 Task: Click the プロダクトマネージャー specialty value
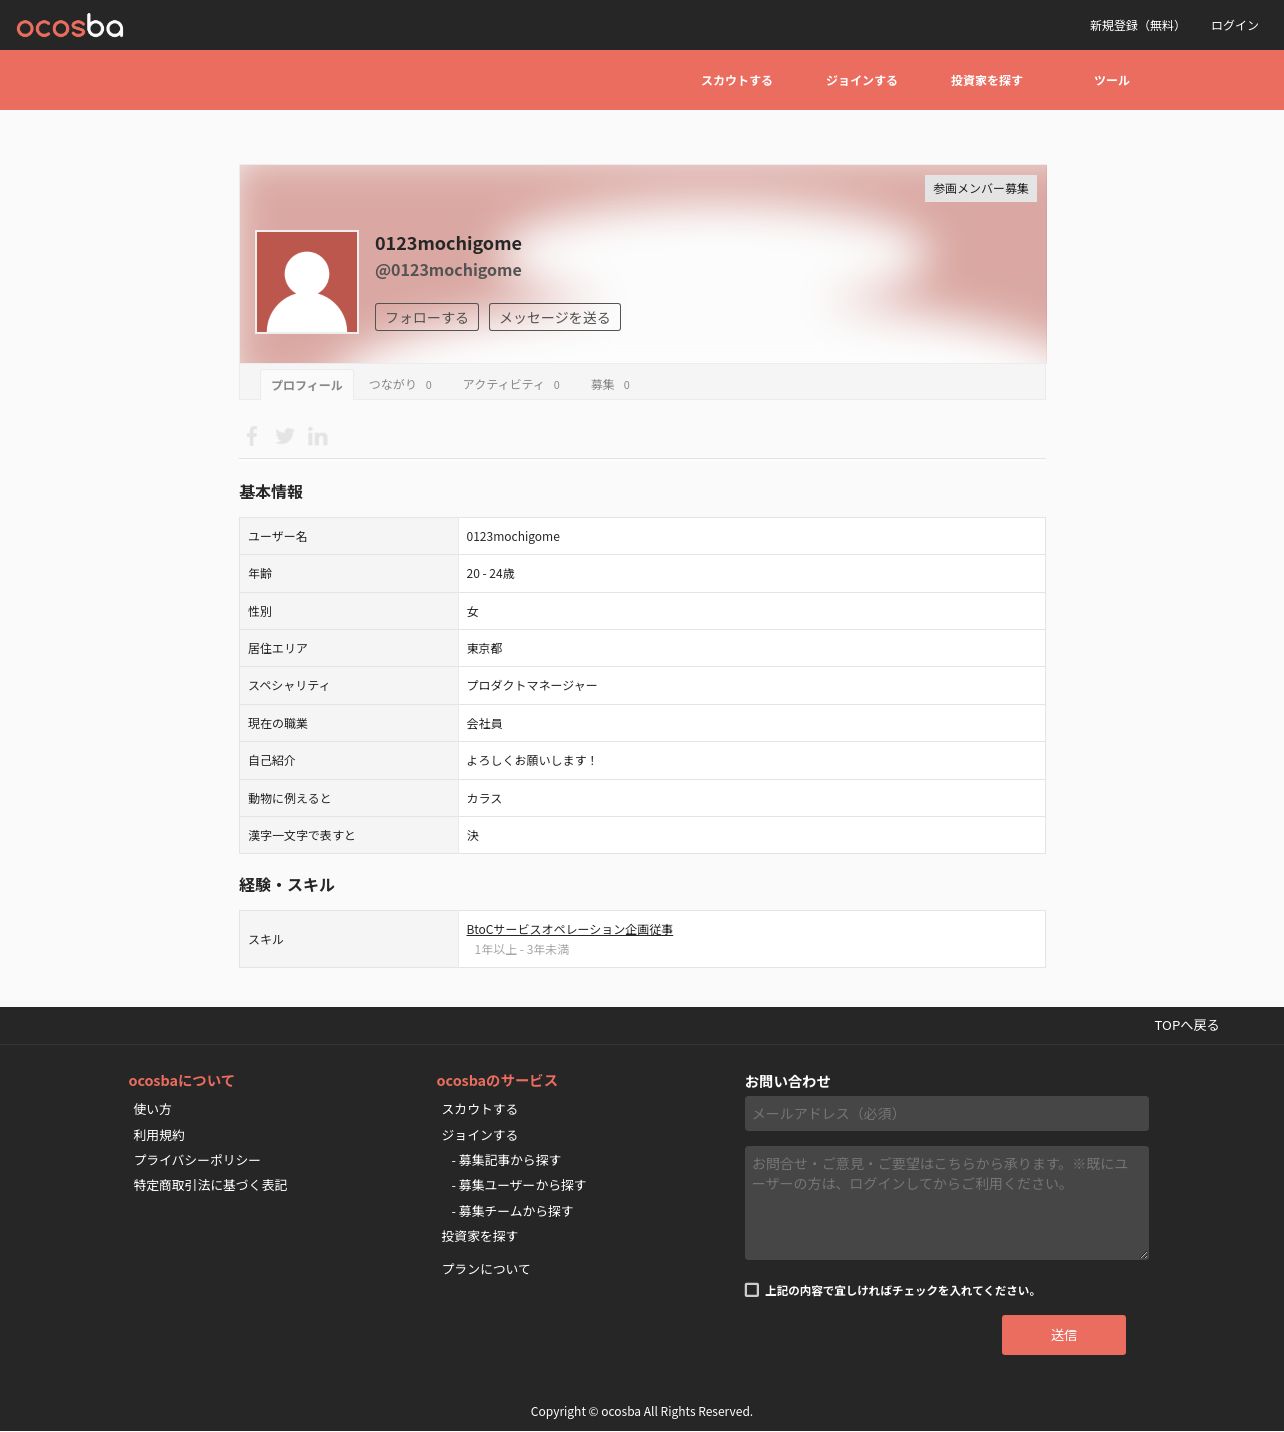tap(532, 686)
